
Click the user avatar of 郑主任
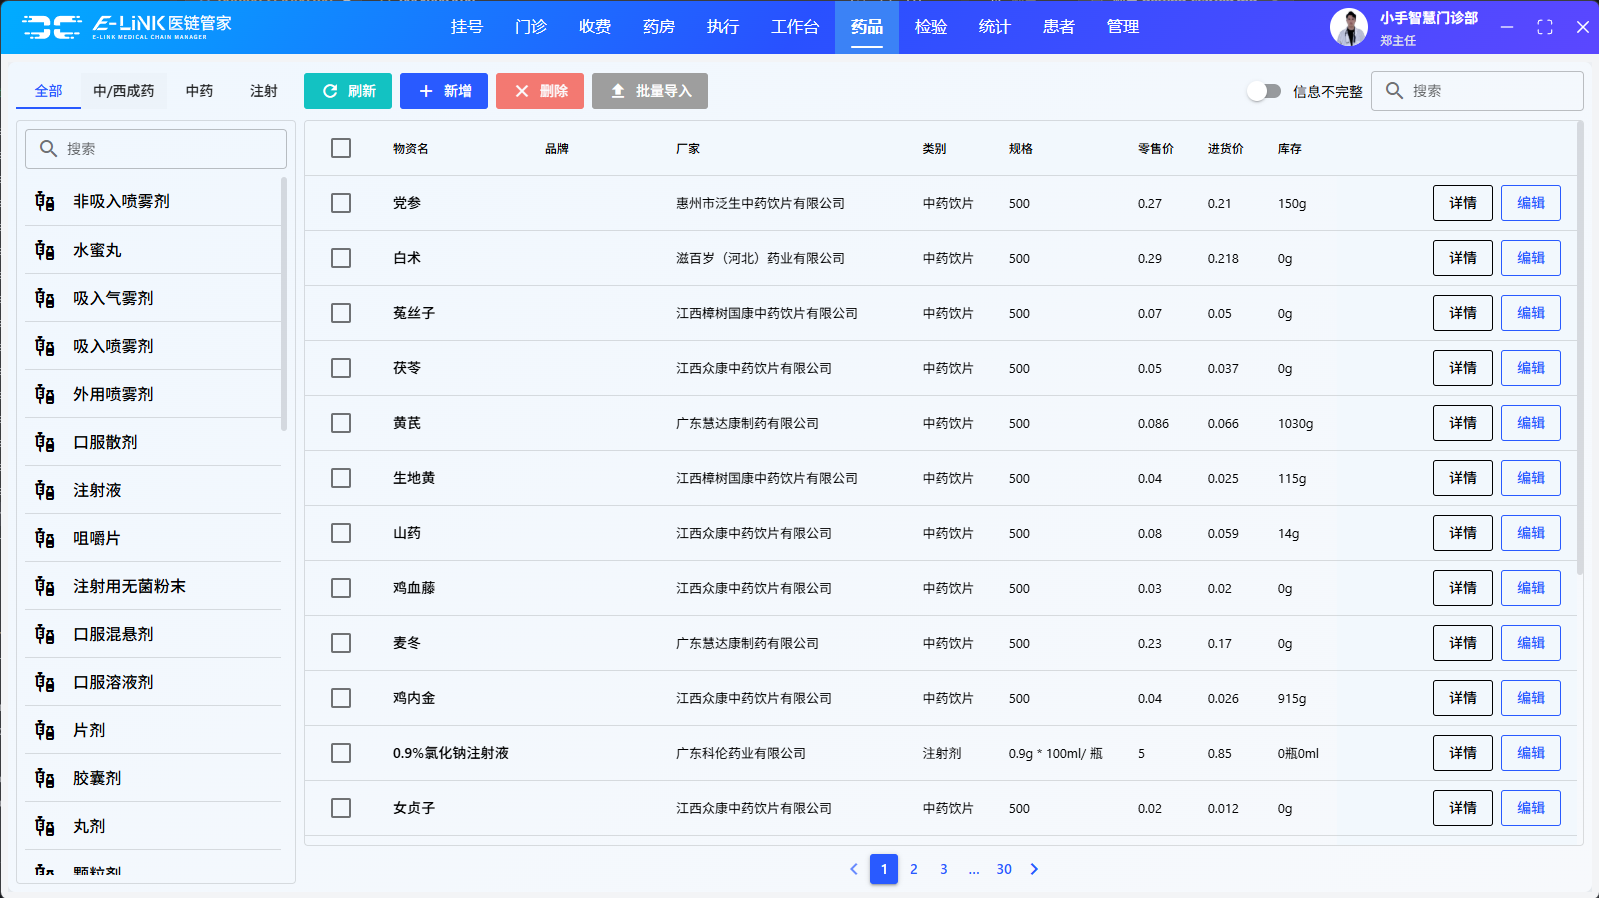pyautogui.click(x=1348, y=27)
